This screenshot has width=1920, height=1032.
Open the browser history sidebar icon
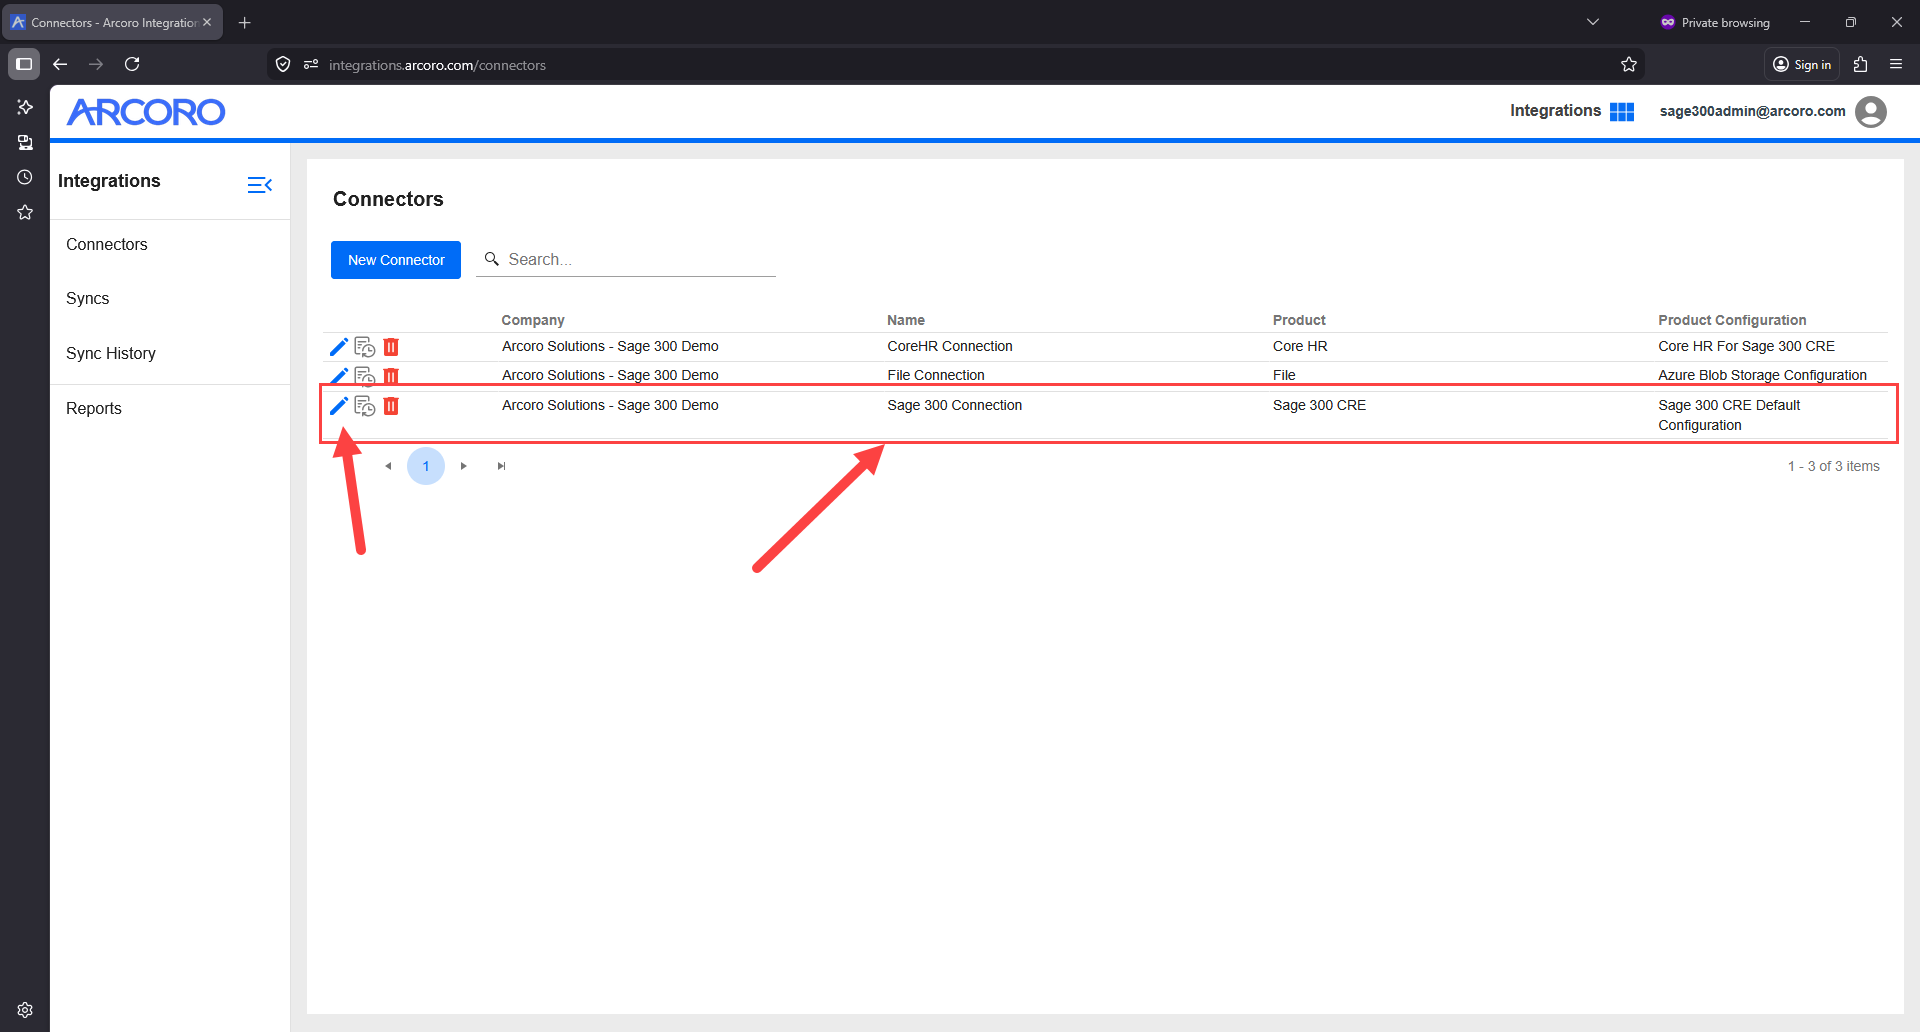pyautogui.click(x=25, y=177)
